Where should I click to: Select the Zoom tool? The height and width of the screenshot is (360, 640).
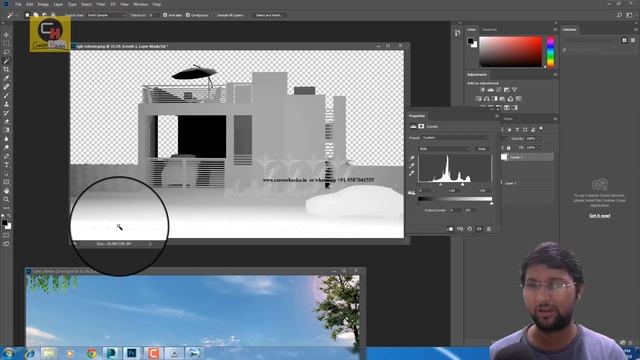(x=6, y=199)
